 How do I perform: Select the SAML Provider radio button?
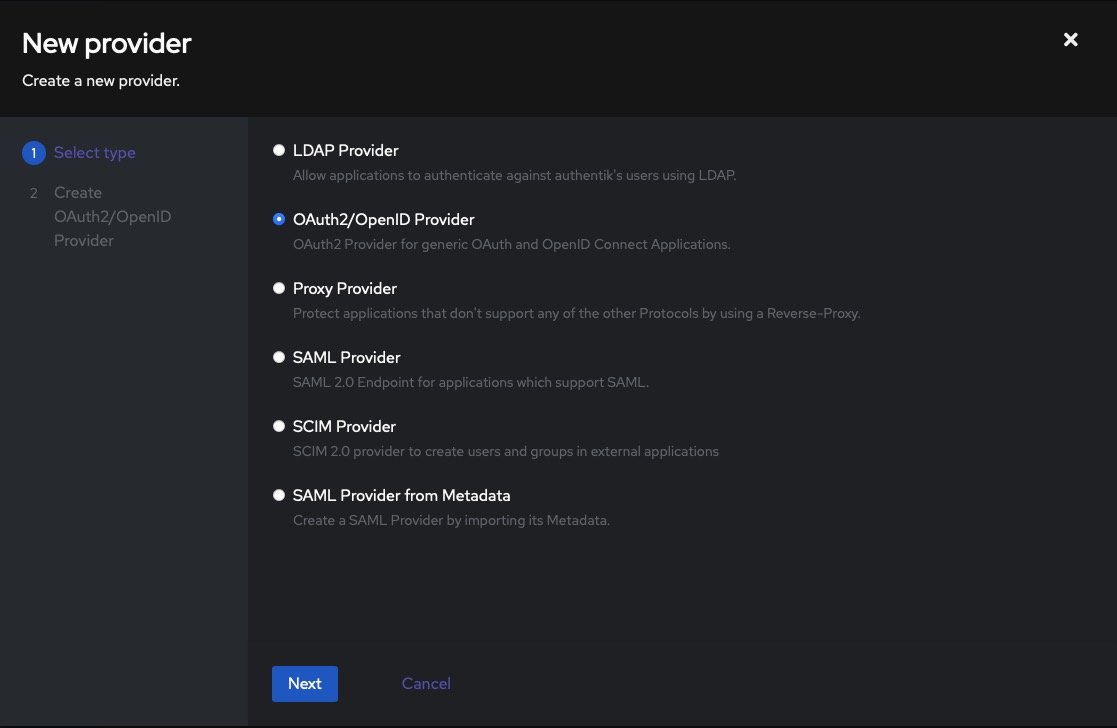[x=279, y=356]
